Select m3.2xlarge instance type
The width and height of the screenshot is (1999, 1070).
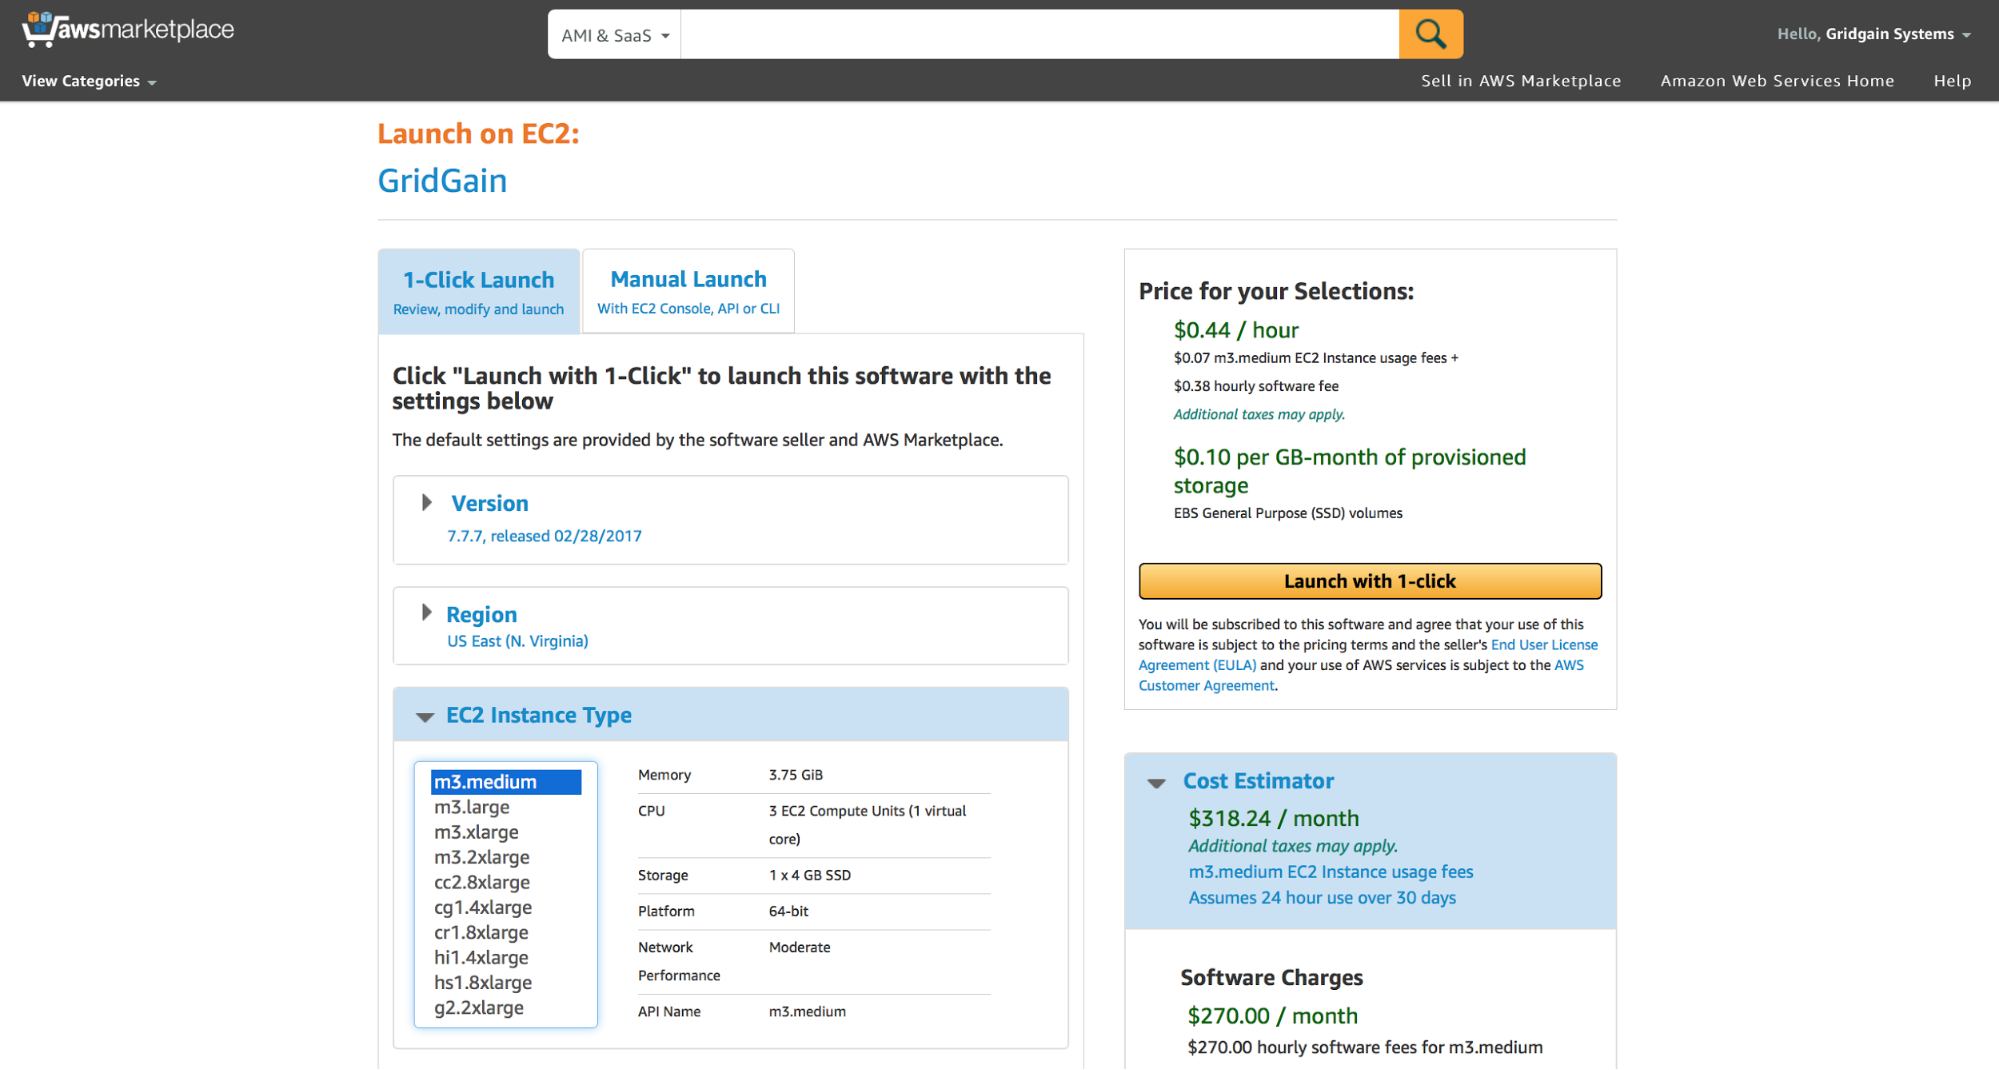pyautogui.click(x=482, y=857)
